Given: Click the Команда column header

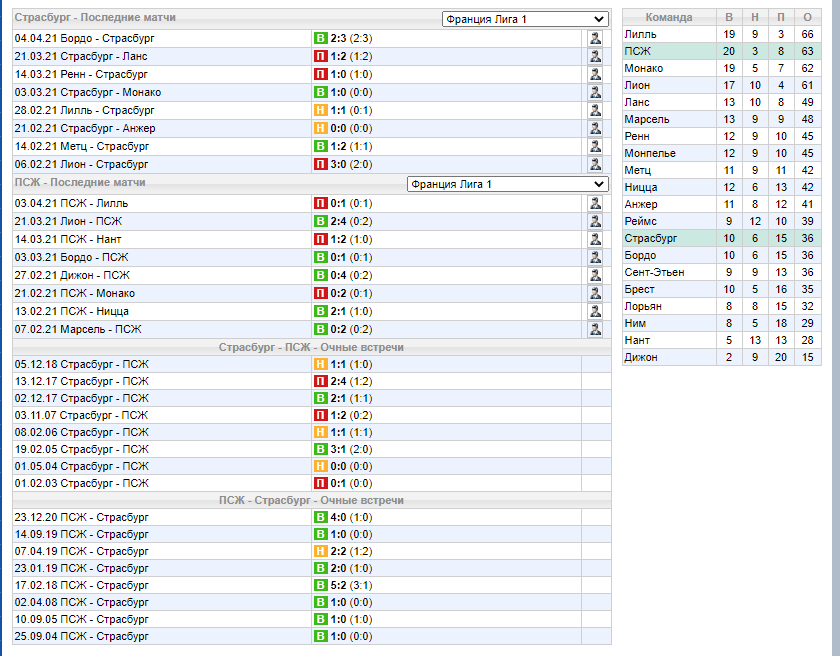Looking at the screenshot, I should [x=669, y=17].
